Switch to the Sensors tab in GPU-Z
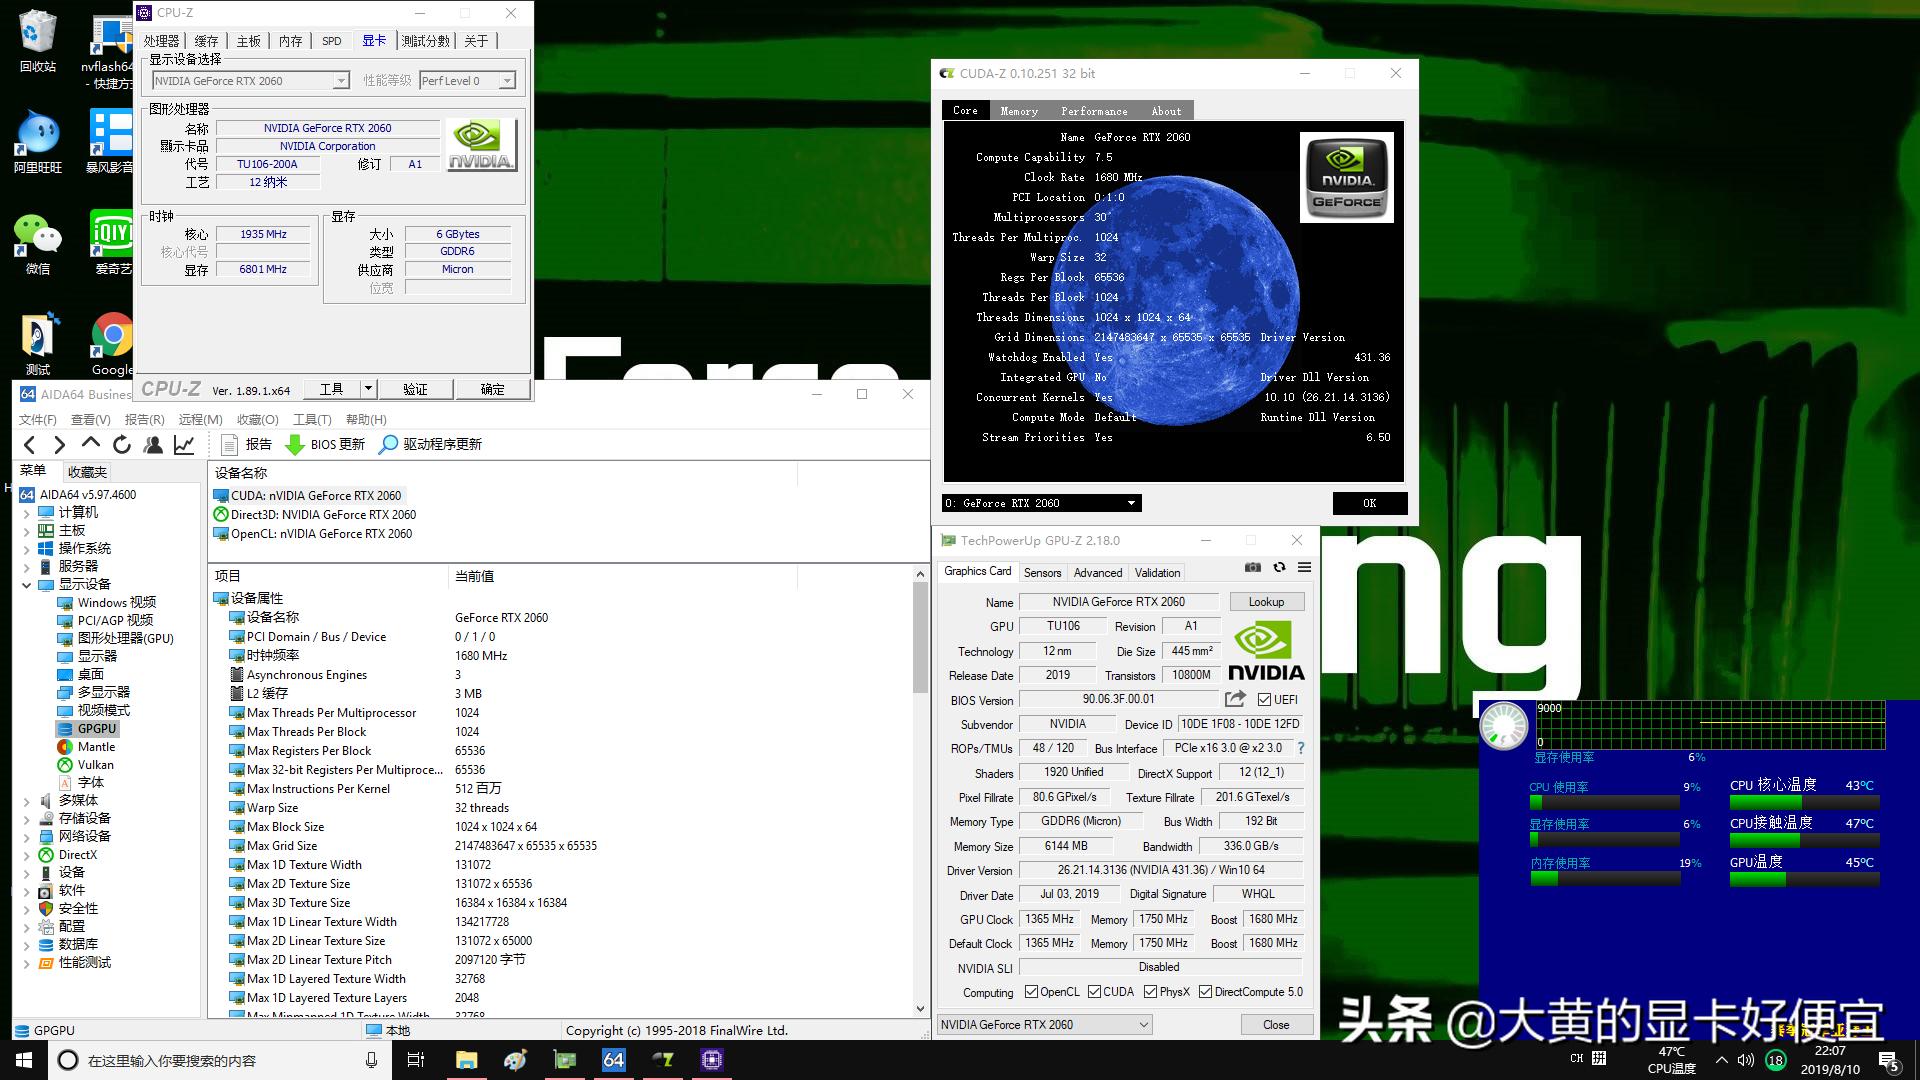The height and width of the screenshot is (1080, 1920). pyautogui.click(x=1042, y=572)
